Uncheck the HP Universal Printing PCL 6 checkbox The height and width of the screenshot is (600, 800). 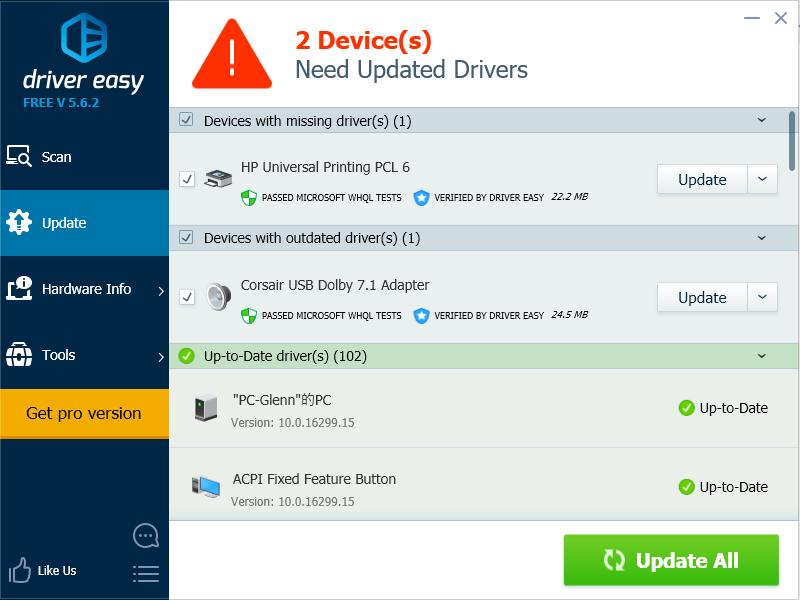point(187,179)
